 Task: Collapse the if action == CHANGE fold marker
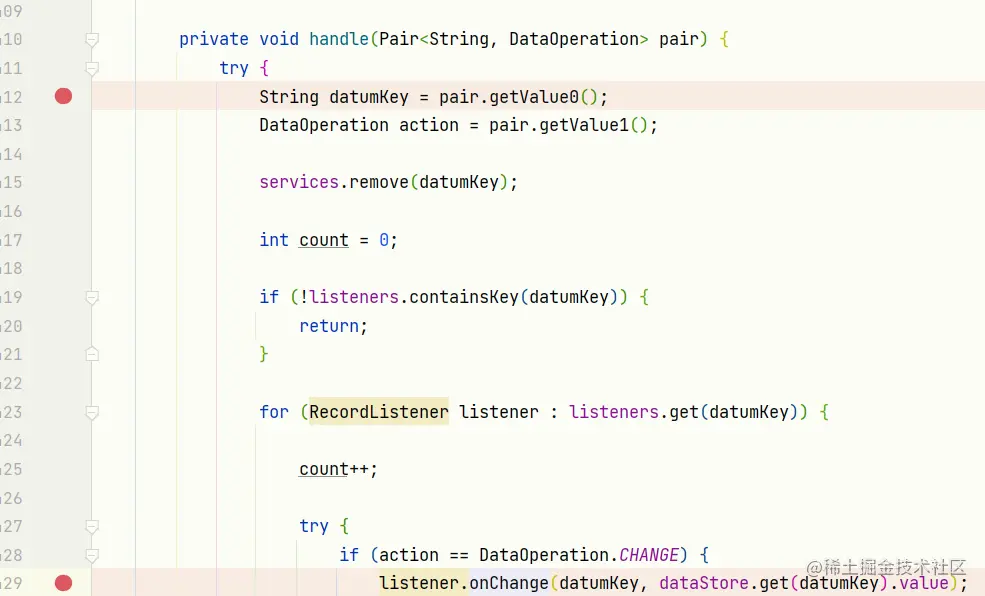coord(92,555)
